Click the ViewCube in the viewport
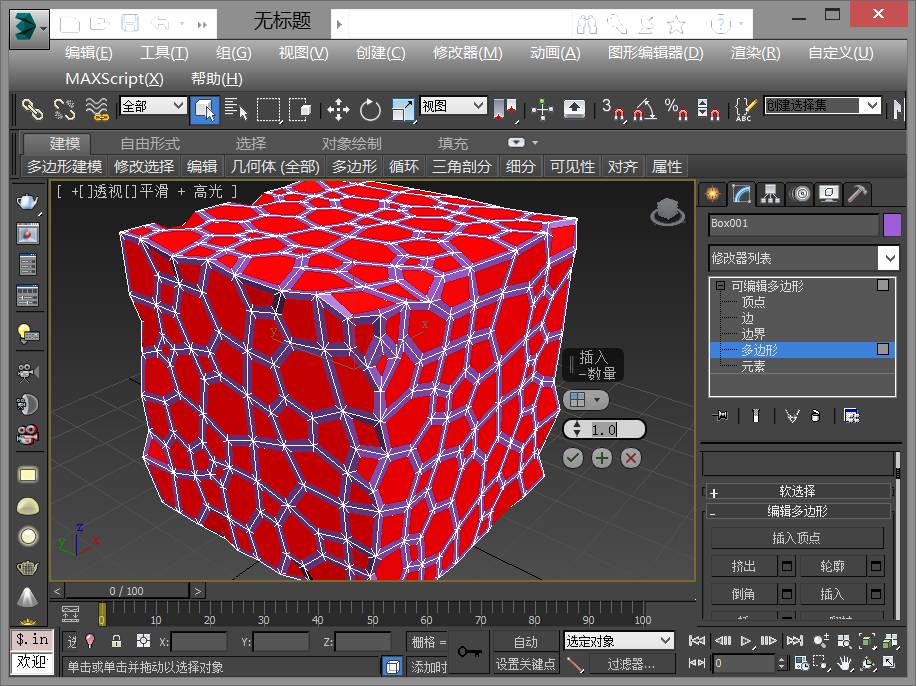The height and width of the screenshot is (686, 916). [x=668, y=212]
